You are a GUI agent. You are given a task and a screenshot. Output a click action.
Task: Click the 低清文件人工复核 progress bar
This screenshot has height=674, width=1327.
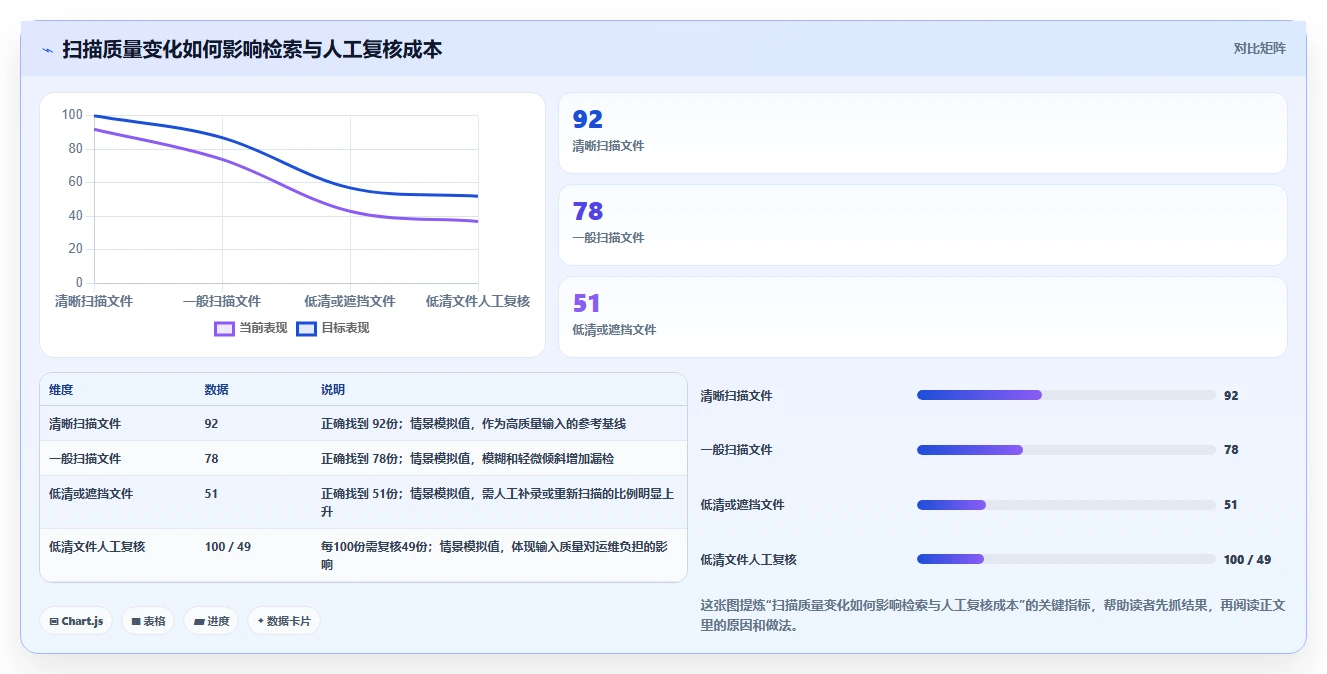pyautogui.click(x=1066, y=559)
